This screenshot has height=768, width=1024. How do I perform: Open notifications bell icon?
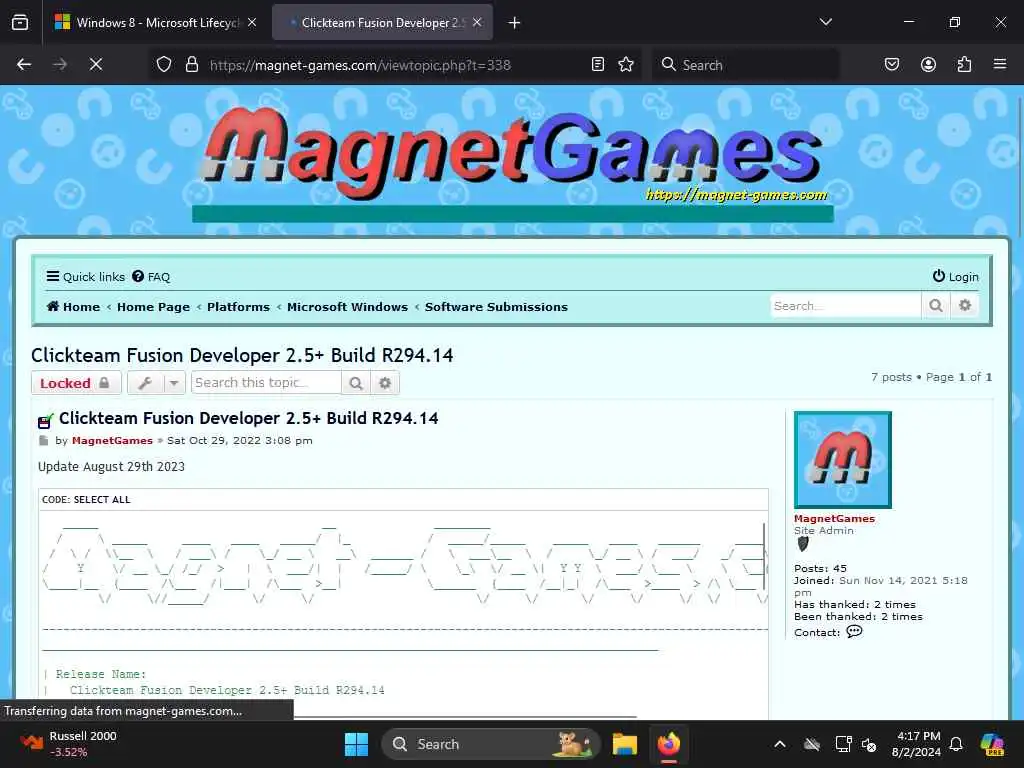pyautogui.click(x=956, y=744)
